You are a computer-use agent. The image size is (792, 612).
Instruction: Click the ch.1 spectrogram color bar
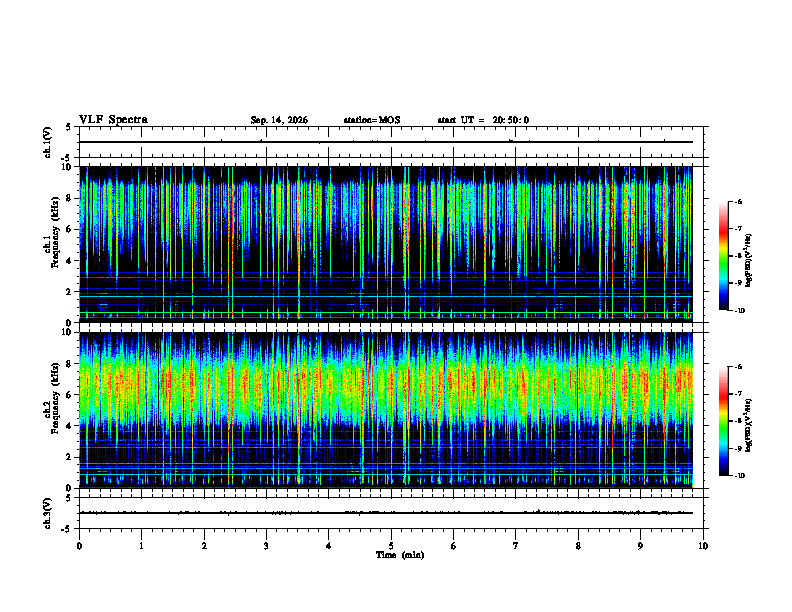[724, 256]
